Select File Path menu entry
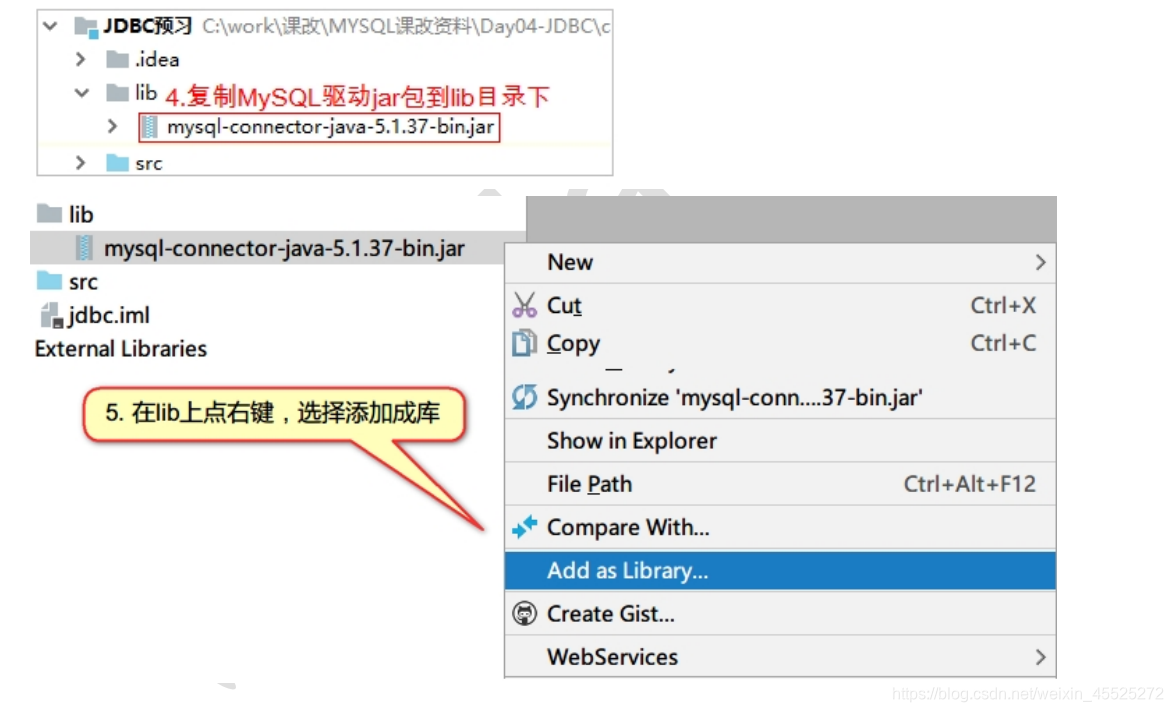Screen dimensions: 1173x712 [x=780, y=484]
